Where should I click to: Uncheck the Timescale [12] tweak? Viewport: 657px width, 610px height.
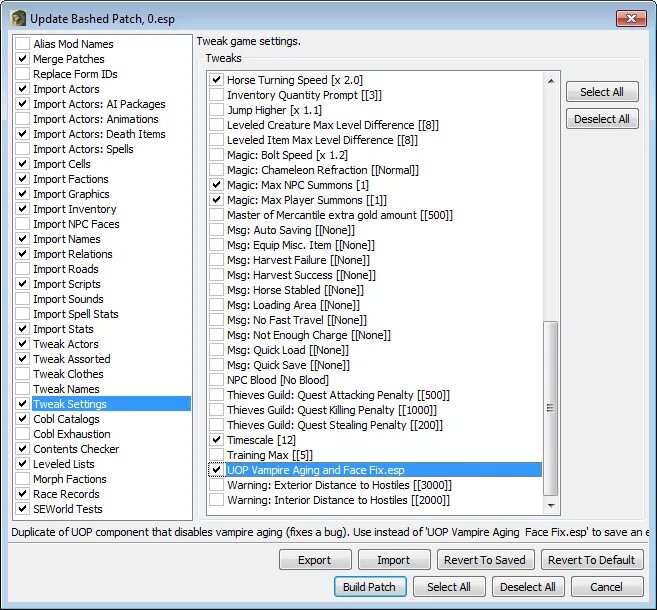coord(216,440)
